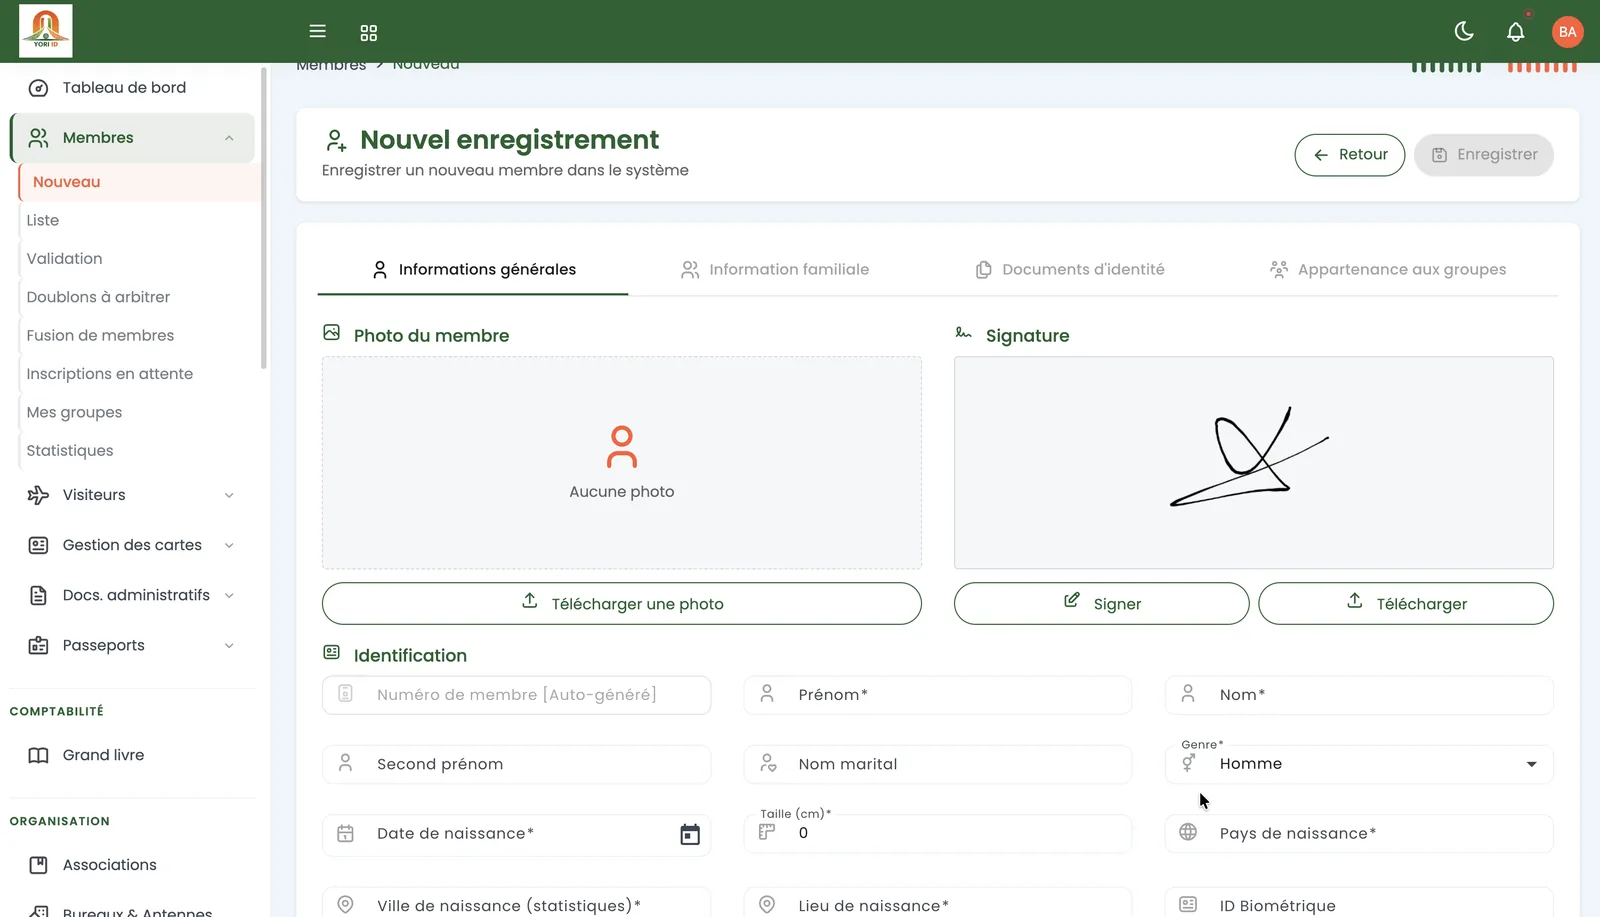Switch to Informations générales tab
The height and width of the screenshot is (917, 1600).
pos(473,270)
